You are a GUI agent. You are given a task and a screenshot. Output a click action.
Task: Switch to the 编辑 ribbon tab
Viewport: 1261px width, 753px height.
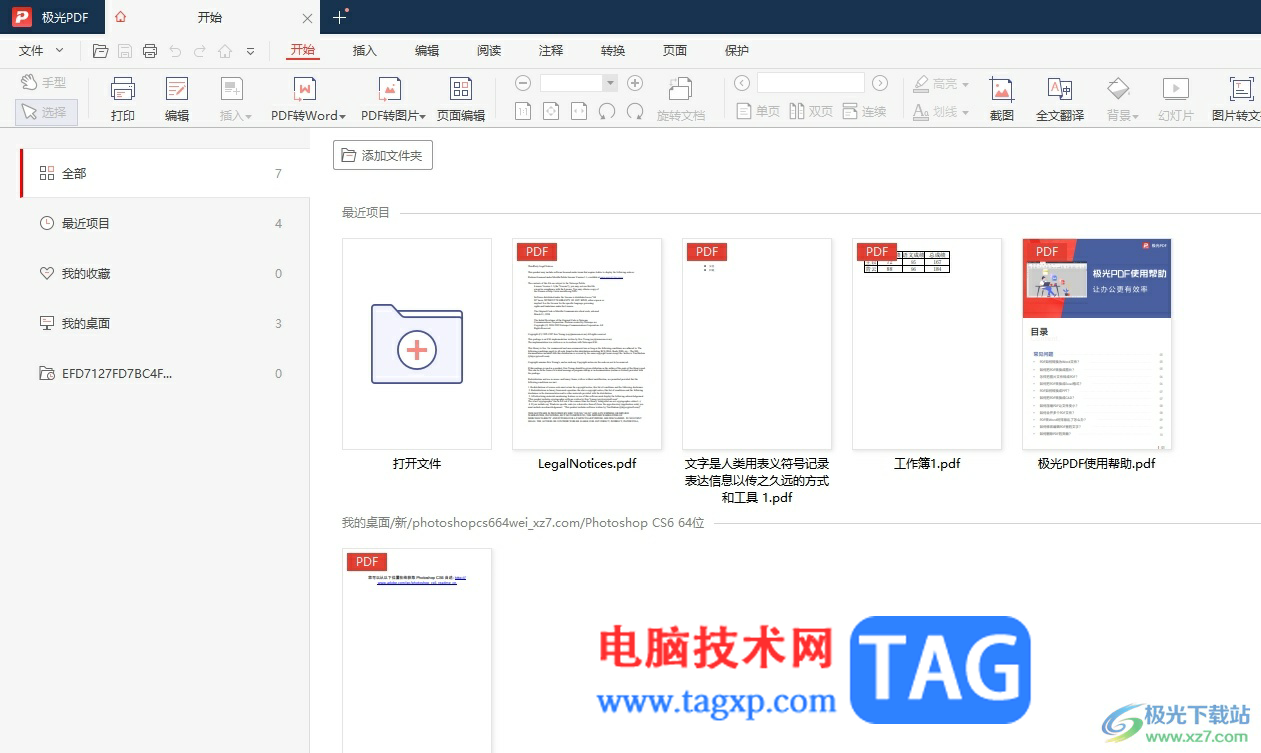coord(427,51)
